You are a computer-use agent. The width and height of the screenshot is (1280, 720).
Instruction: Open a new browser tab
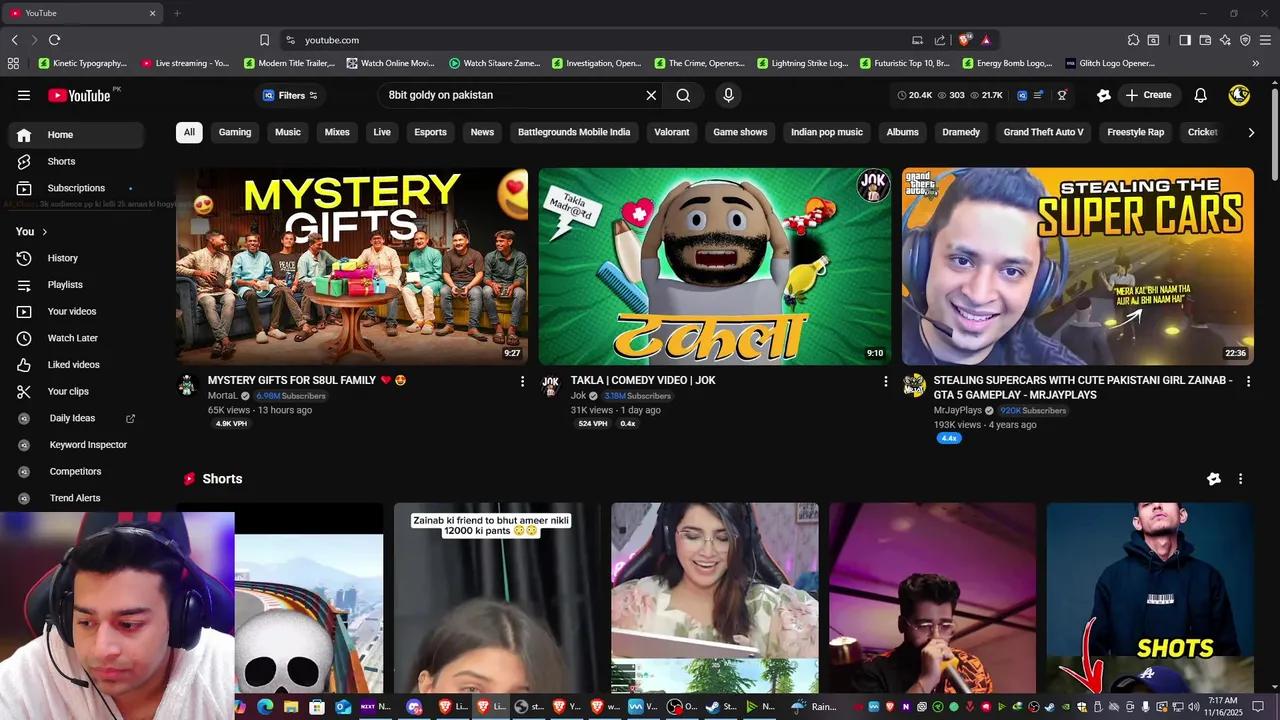click(177, 13)
